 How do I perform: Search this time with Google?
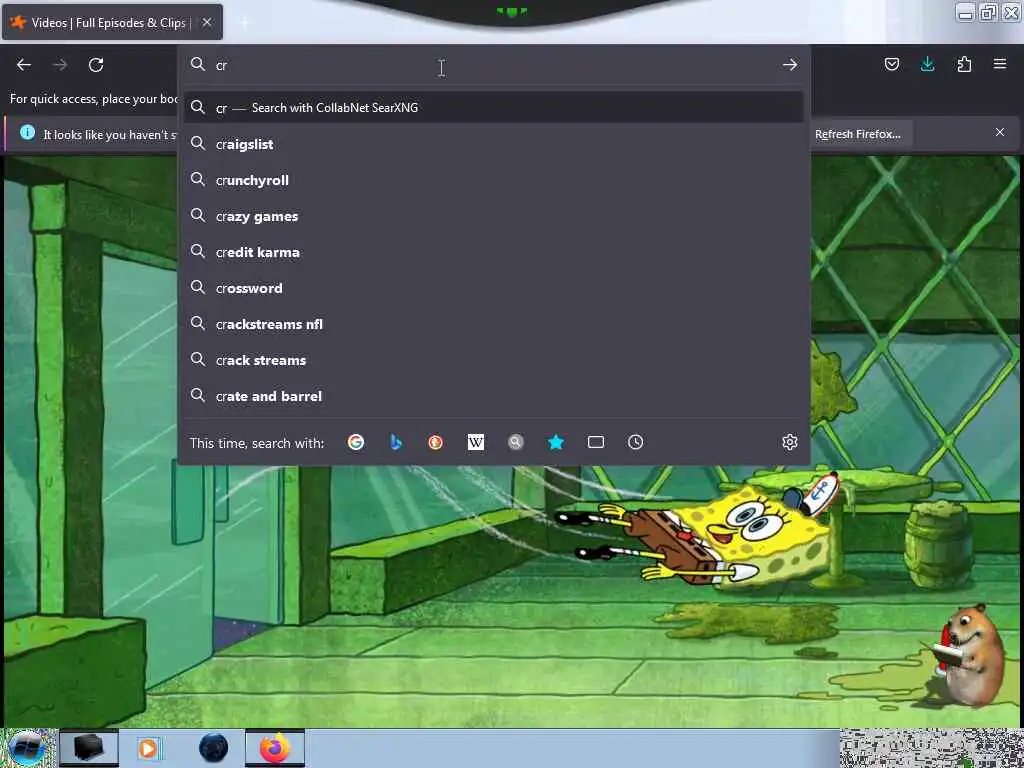pos(356,443)
